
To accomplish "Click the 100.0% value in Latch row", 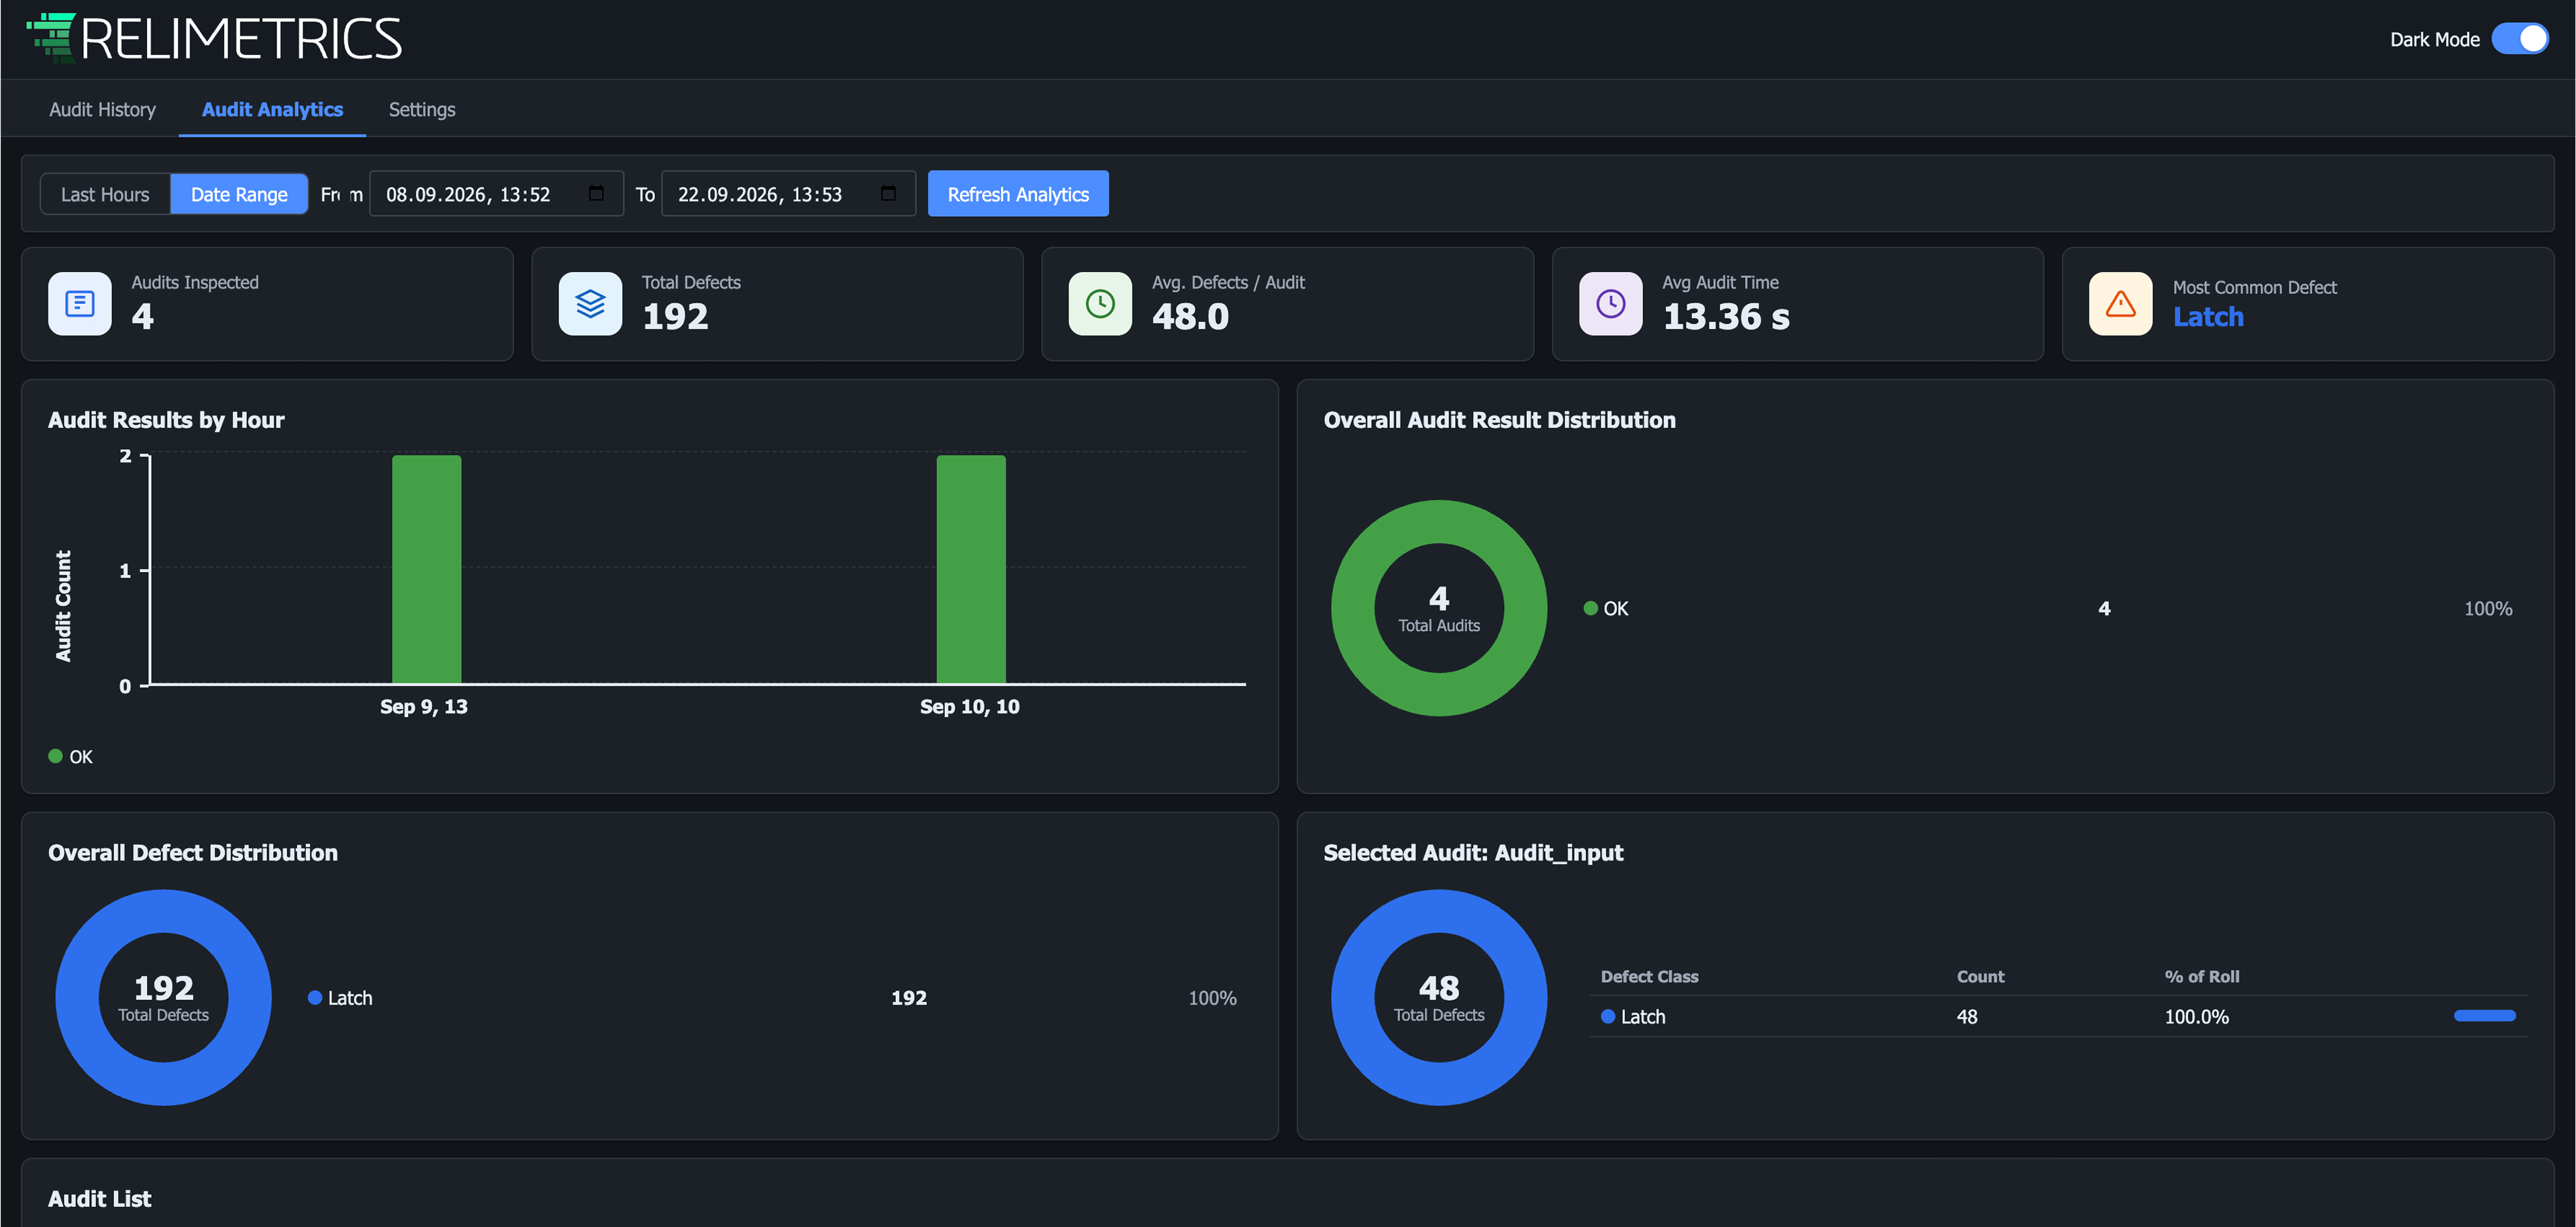I will (x=2196, y=1017).
